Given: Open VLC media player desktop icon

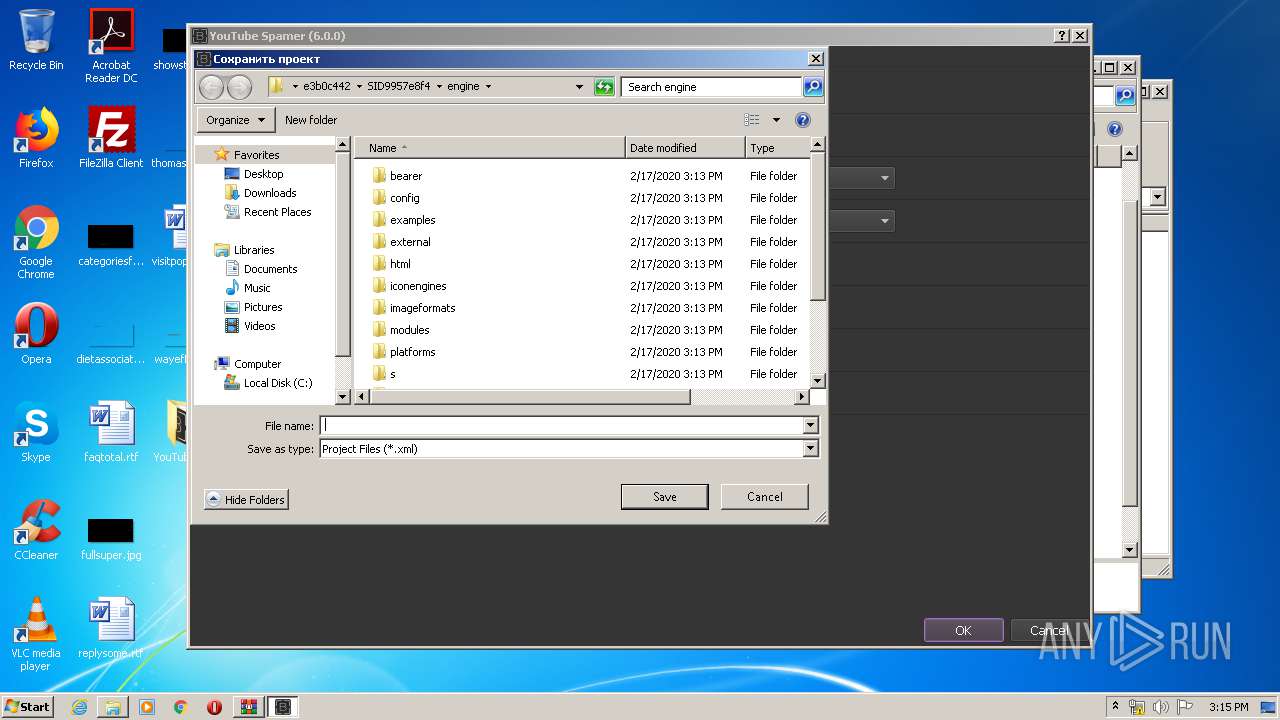Looking at the screenshot, I should pyautogui.click(x=36, y=634).
